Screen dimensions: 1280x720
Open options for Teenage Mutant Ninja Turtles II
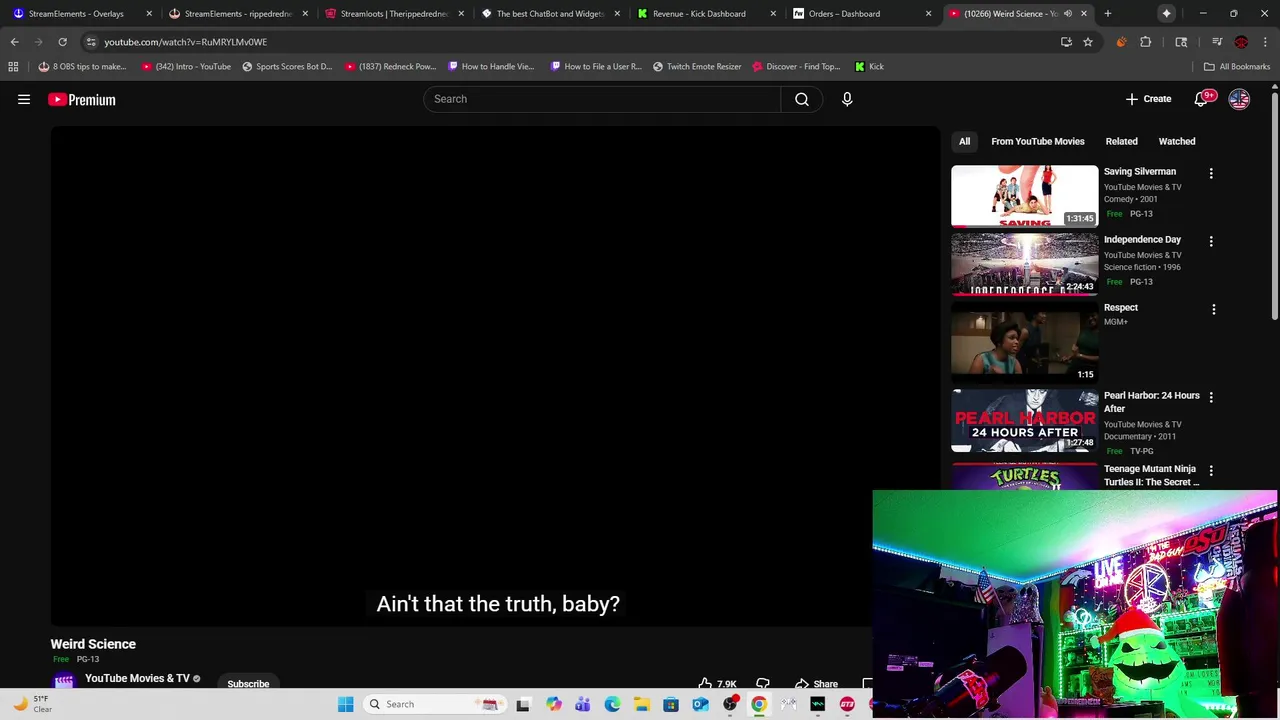pos(1211,470)
